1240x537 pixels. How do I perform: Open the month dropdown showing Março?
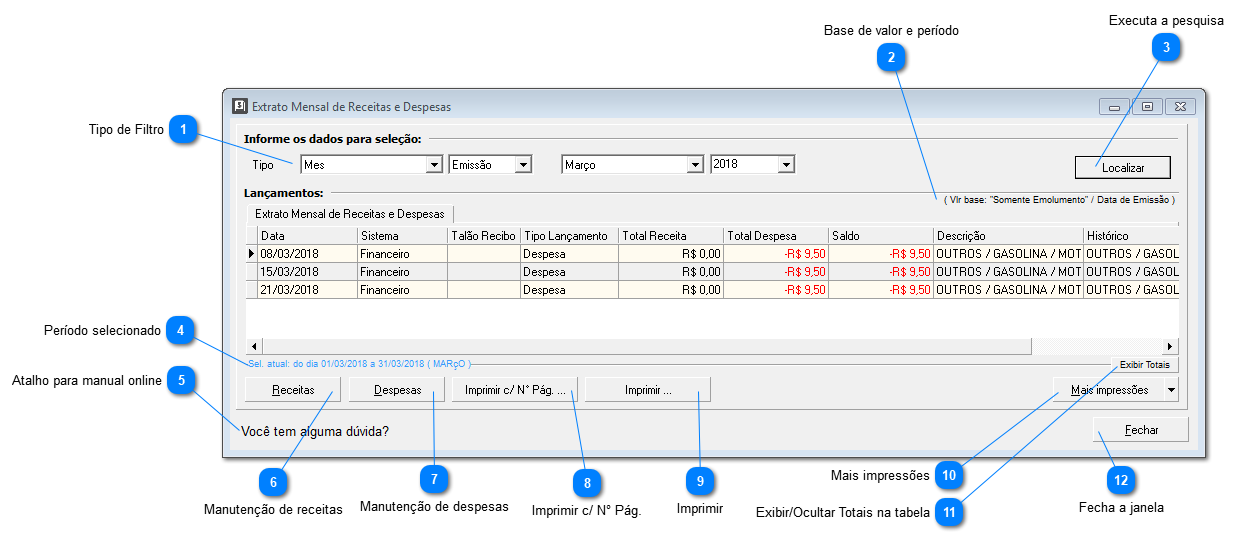click(x=633, y=165)
